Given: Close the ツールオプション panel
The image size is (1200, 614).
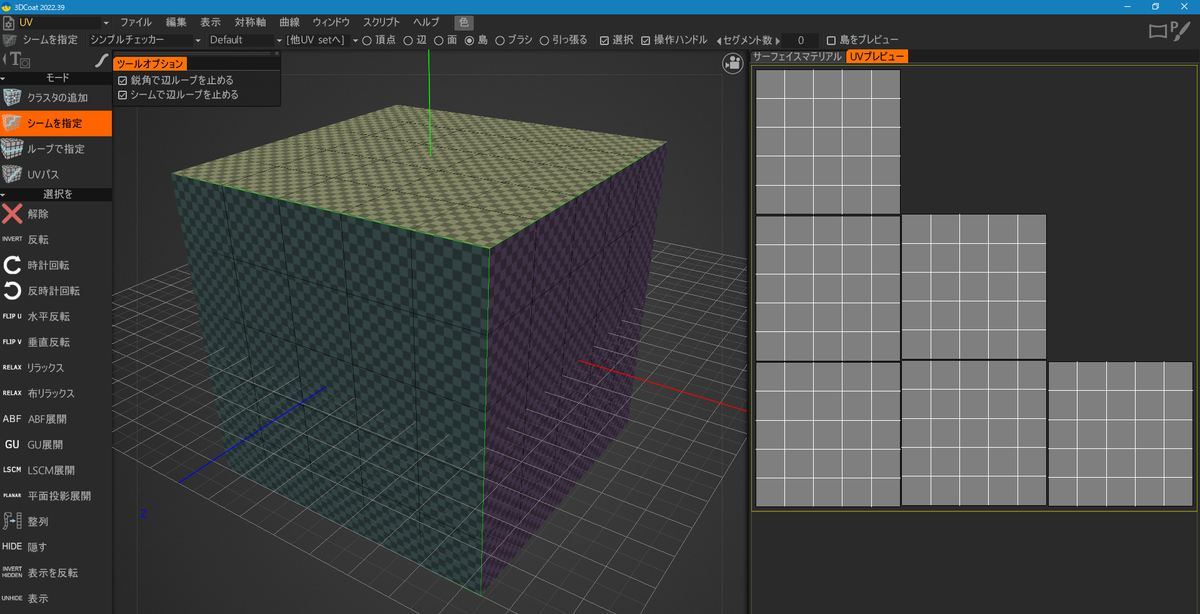Looking at the screenshot, I should coord(277,53).
